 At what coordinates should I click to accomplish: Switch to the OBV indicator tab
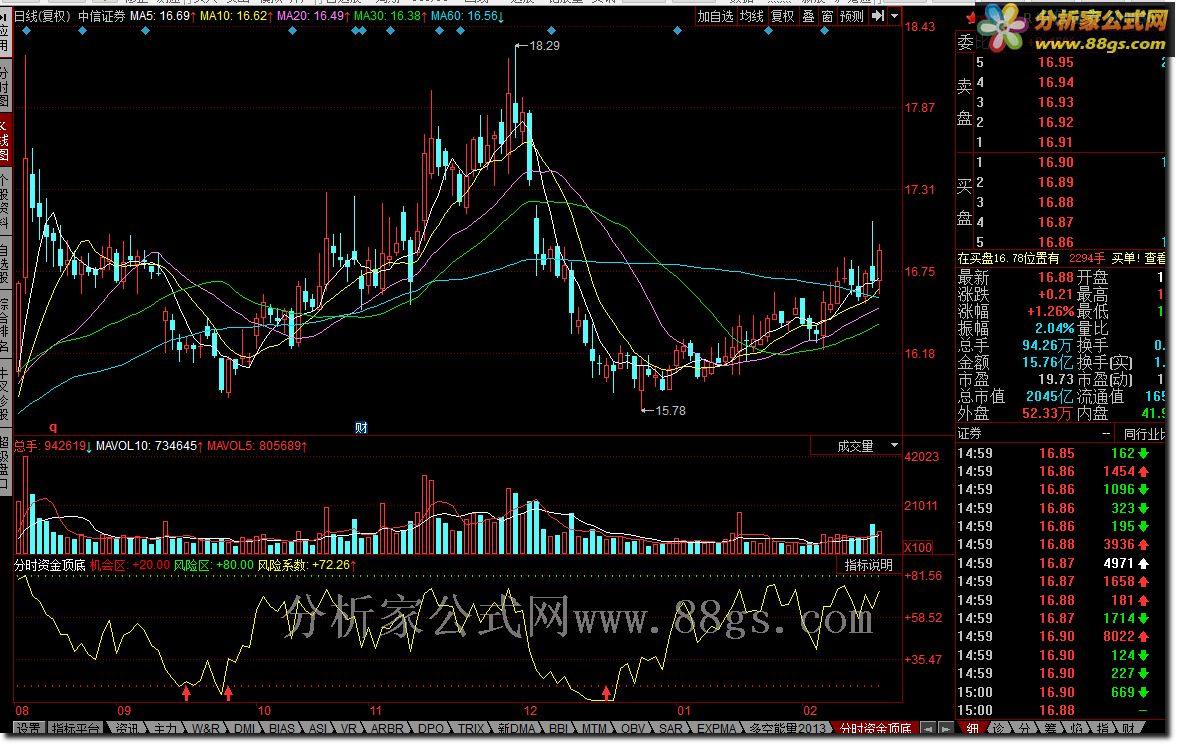[633, 729]
